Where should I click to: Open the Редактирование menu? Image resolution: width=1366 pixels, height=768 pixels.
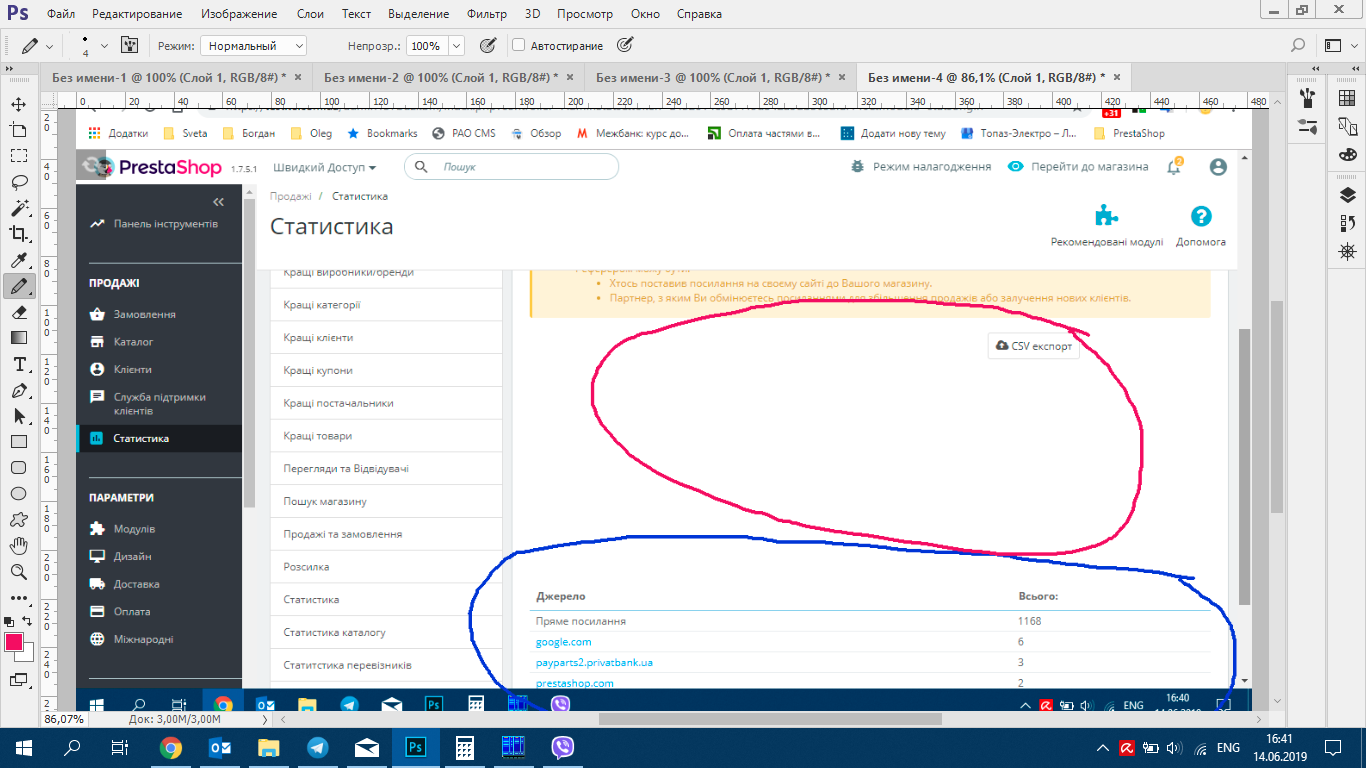(x=137, y=14)
